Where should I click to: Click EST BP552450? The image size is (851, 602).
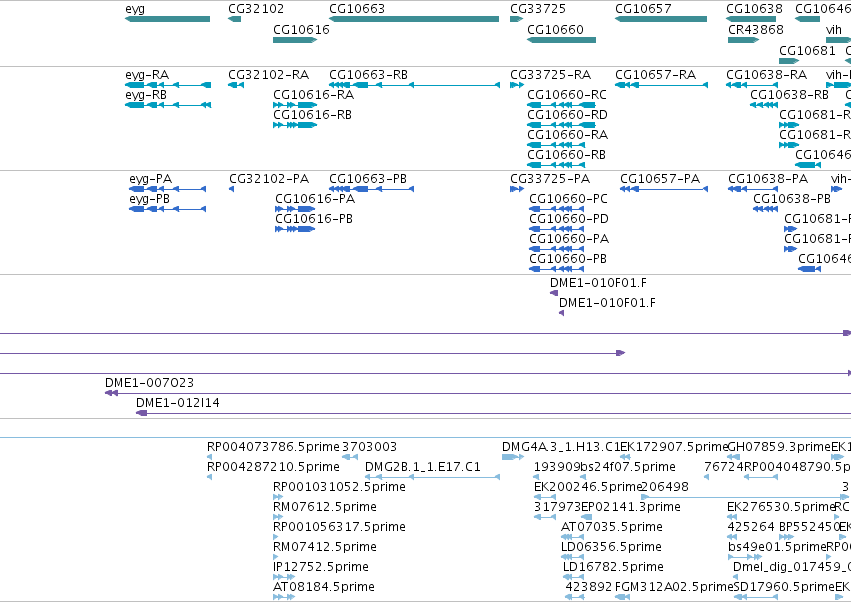click(809, 527)
